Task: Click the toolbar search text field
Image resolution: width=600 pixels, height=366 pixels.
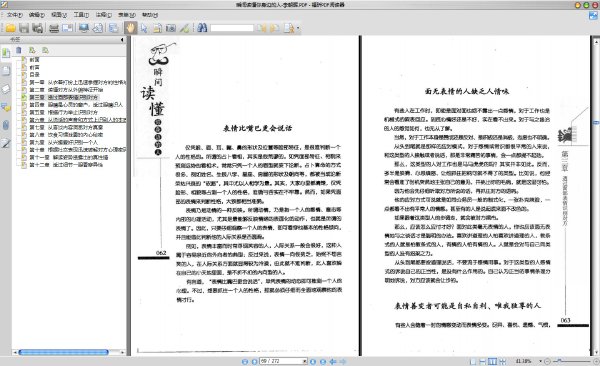Action: [x=232, y=28]
